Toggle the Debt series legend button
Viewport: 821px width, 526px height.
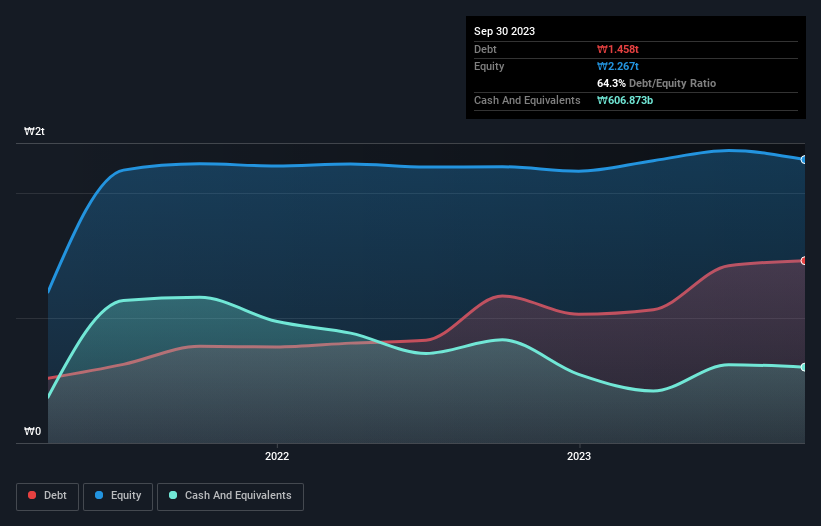[x=48, y=496]
